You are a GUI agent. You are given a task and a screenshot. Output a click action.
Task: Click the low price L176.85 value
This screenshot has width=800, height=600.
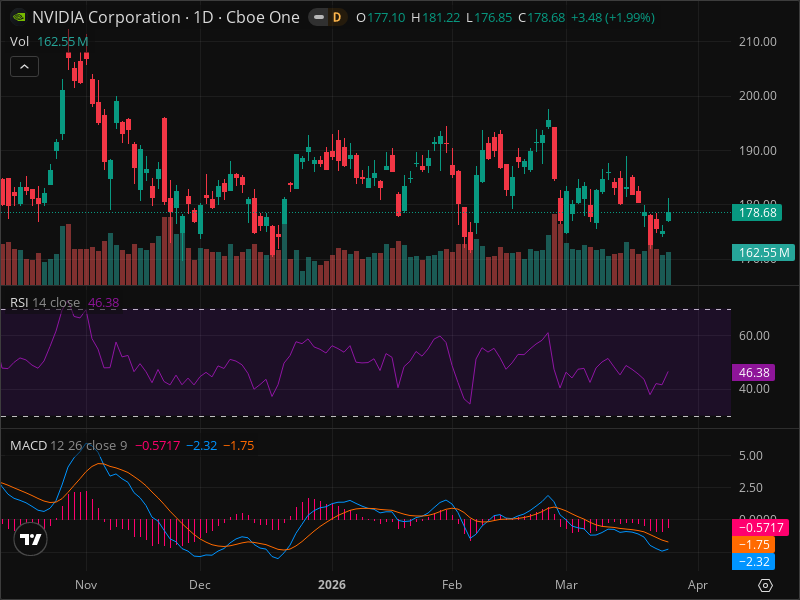[x=489, y=18]
